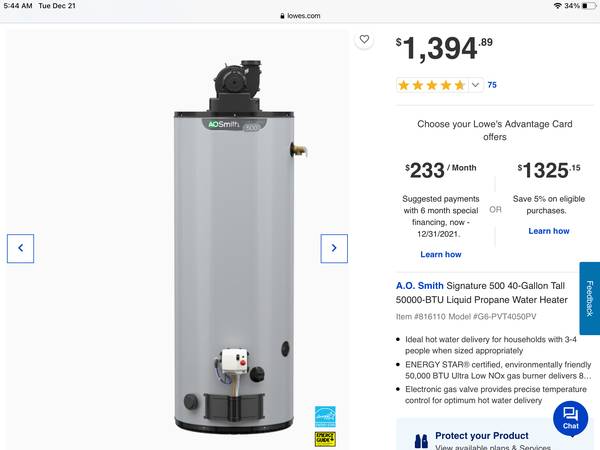Click the ENERGY STAR badge icon
Image resolution: width=600 pixels, height=450 pixels.
(325, 417)
